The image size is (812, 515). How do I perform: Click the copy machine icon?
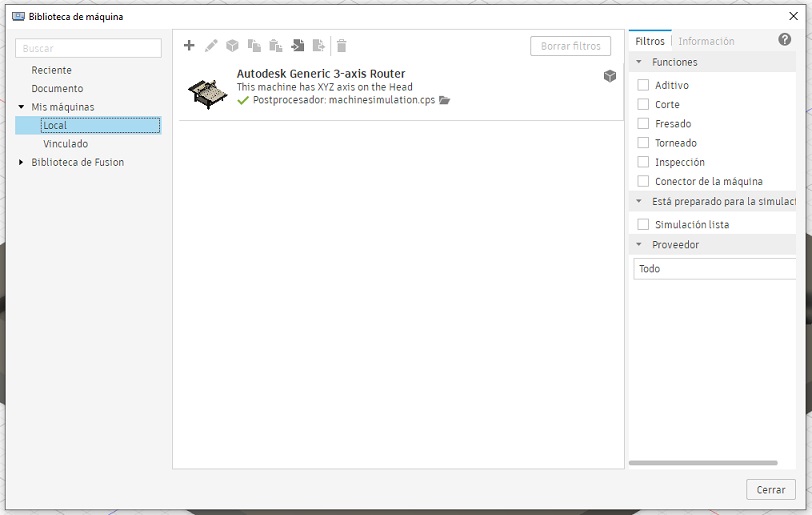click(254, 46)
